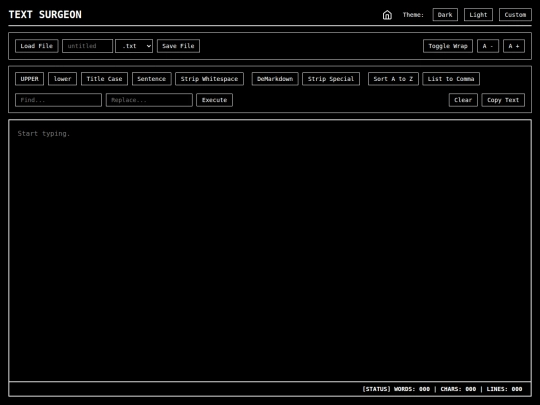Sort lines with Sort A to Z
Image resolution: width=540 pixels, height=405 pixels.
pos(393,79)
